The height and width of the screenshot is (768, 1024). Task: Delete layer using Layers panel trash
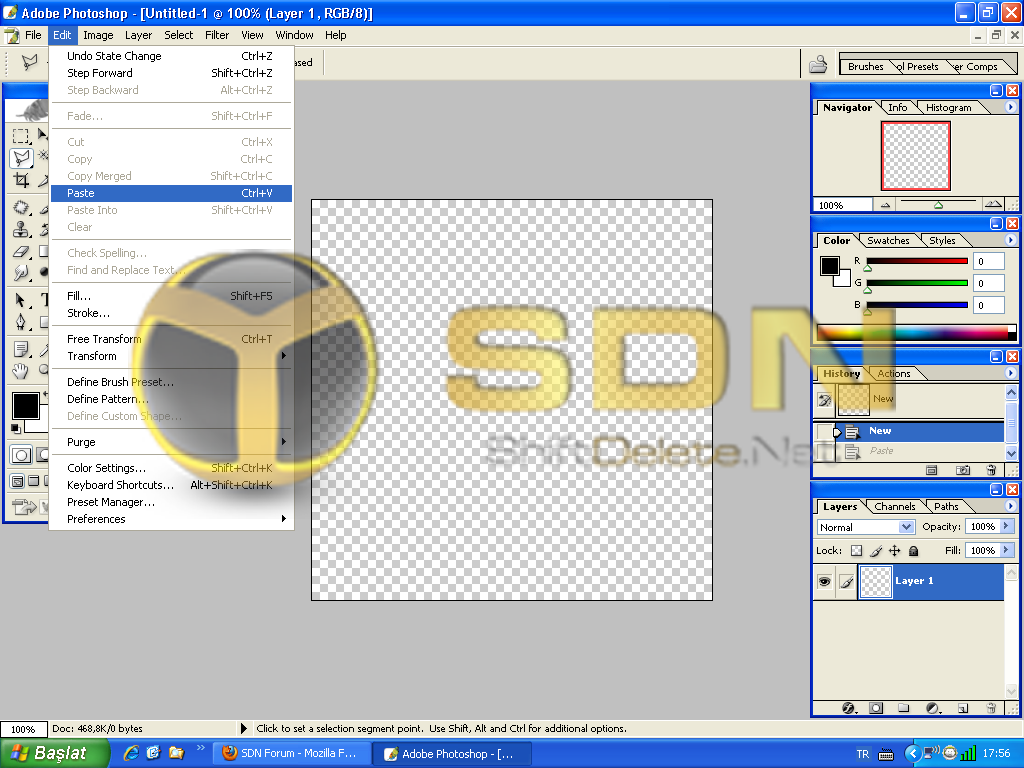[x=991, y=708]
